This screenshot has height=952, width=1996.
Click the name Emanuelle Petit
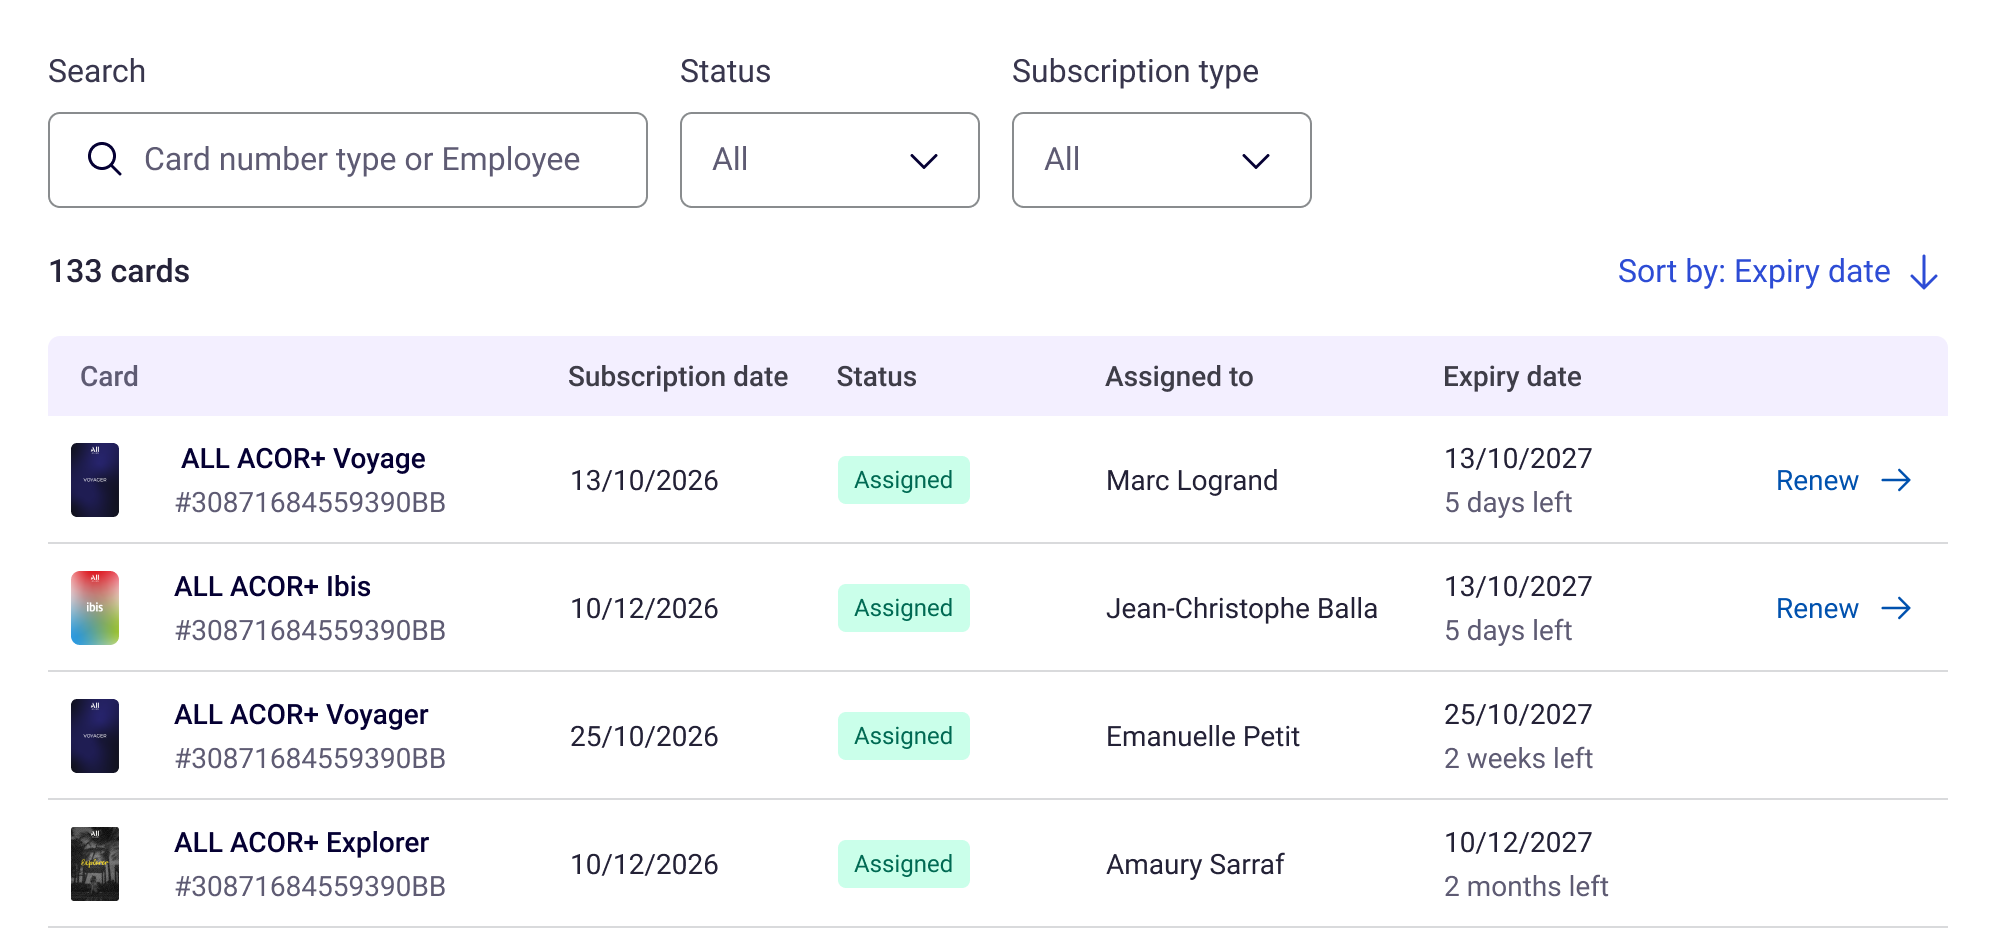pyautogui.click(x=1203, y=737)
